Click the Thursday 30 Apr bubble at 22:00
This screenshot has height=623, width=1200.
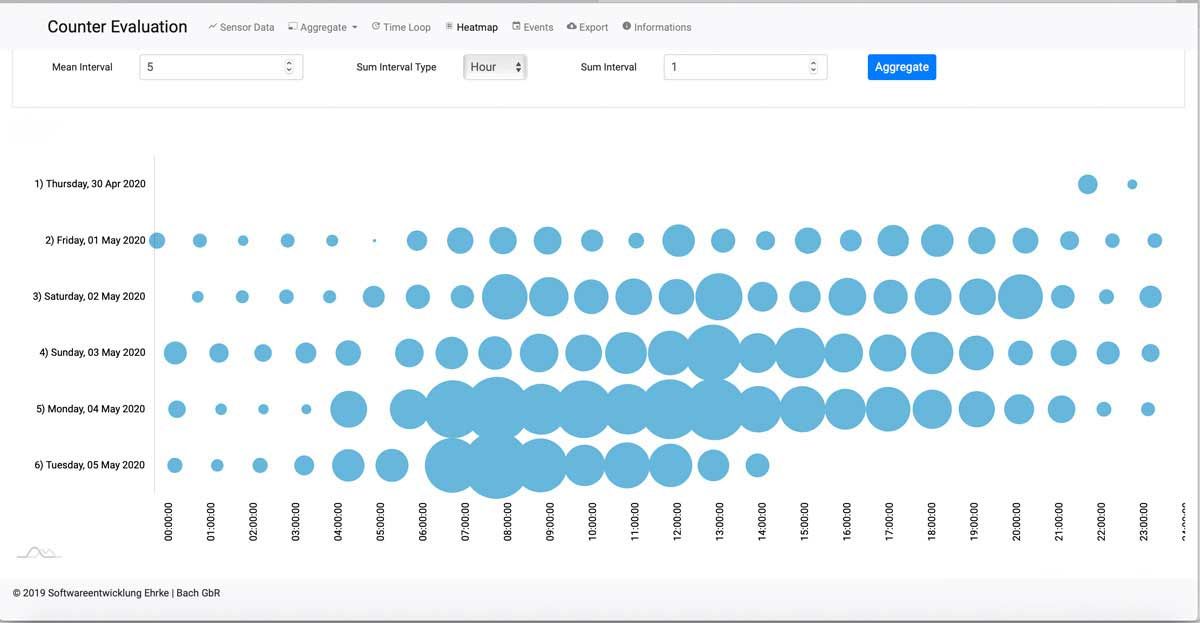point(1088,184)
